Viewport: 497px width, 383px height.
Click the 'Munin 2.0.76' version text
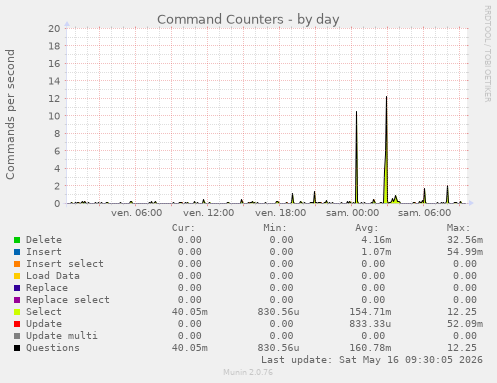pos(248,372)
